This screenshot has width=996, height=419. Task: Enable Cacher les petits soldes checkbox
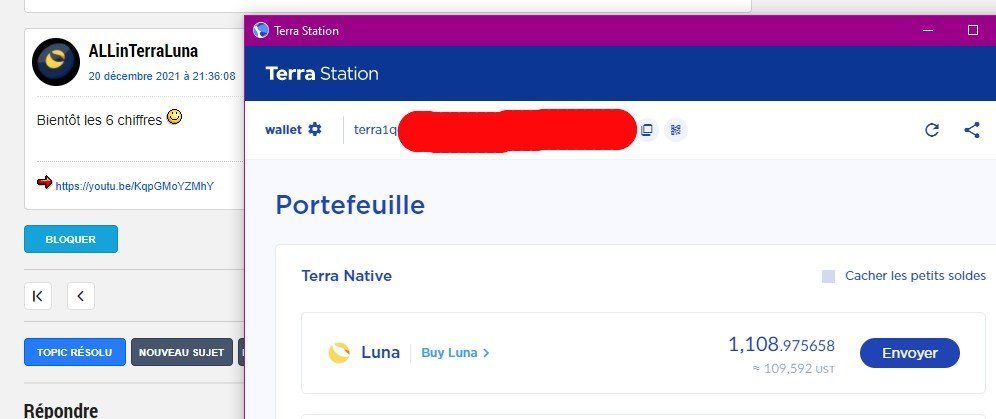tap(828, 276)
